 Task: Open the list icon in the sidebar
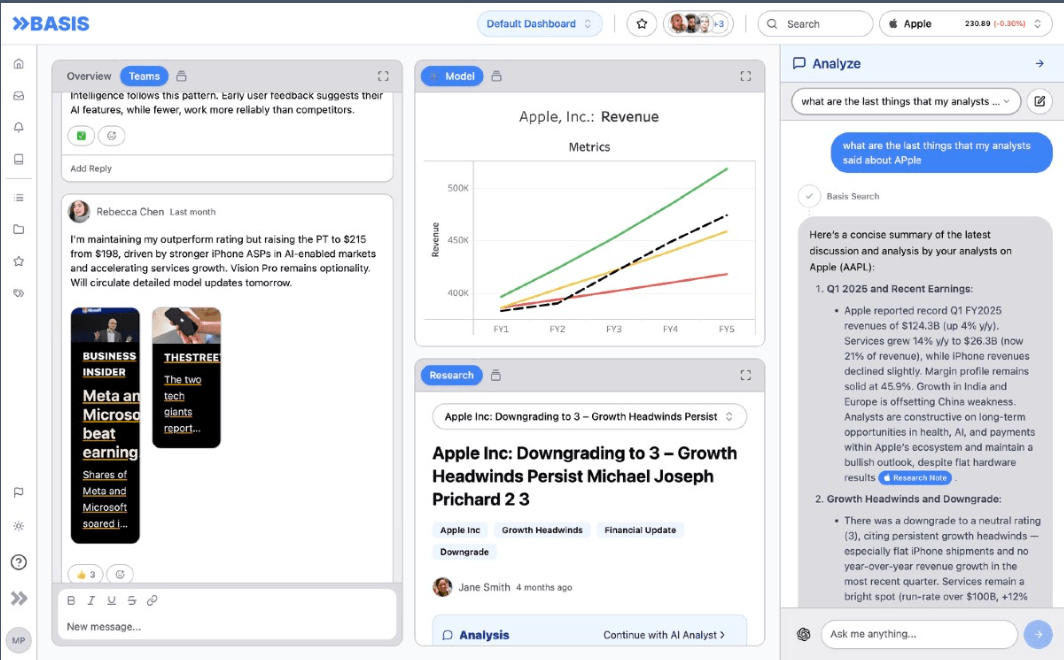[x=19, y=198]
